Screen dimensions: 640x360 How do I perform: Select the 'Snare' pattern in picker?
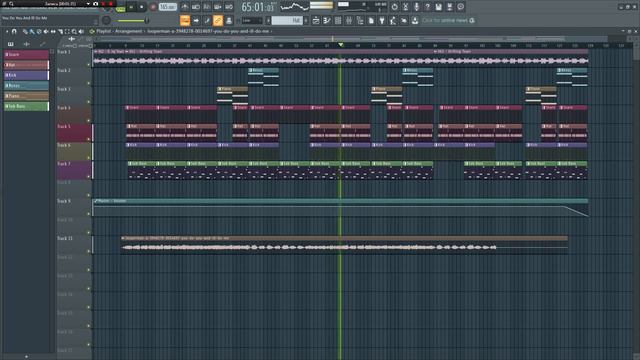(27, 54)
